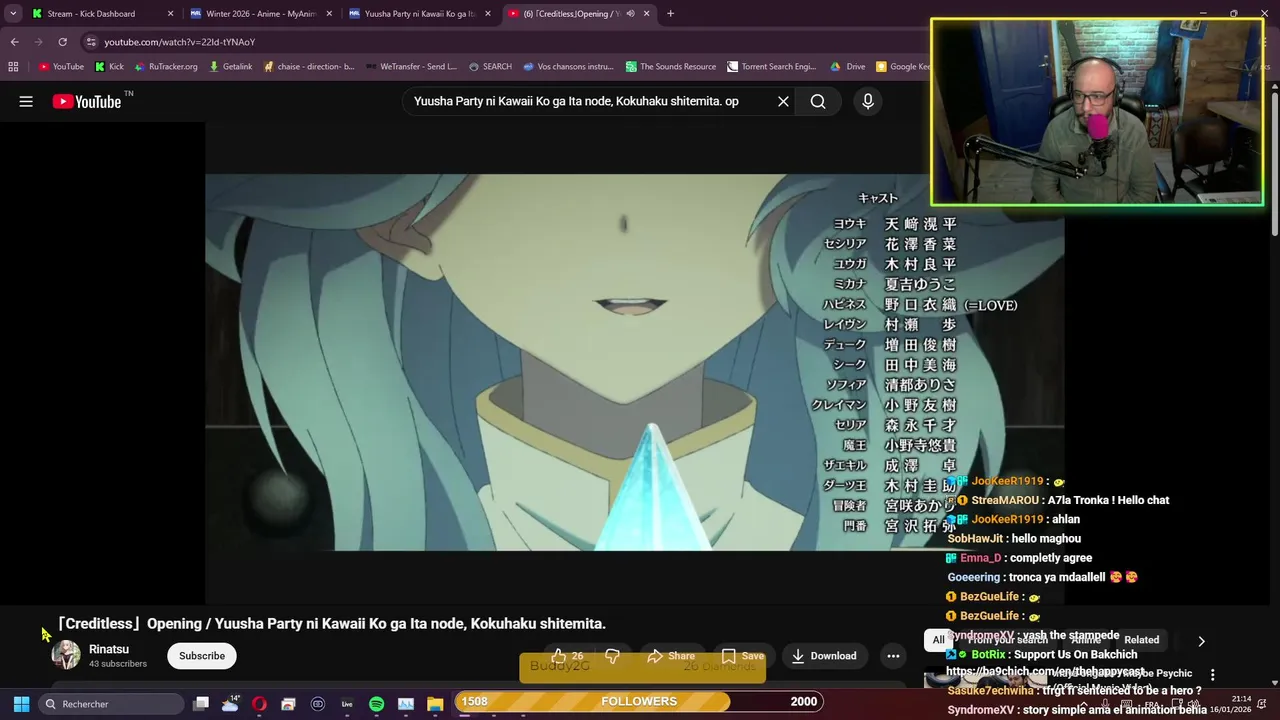Download the video
The height and width of the screenshot is (720, 1280).
click(824, 656)
